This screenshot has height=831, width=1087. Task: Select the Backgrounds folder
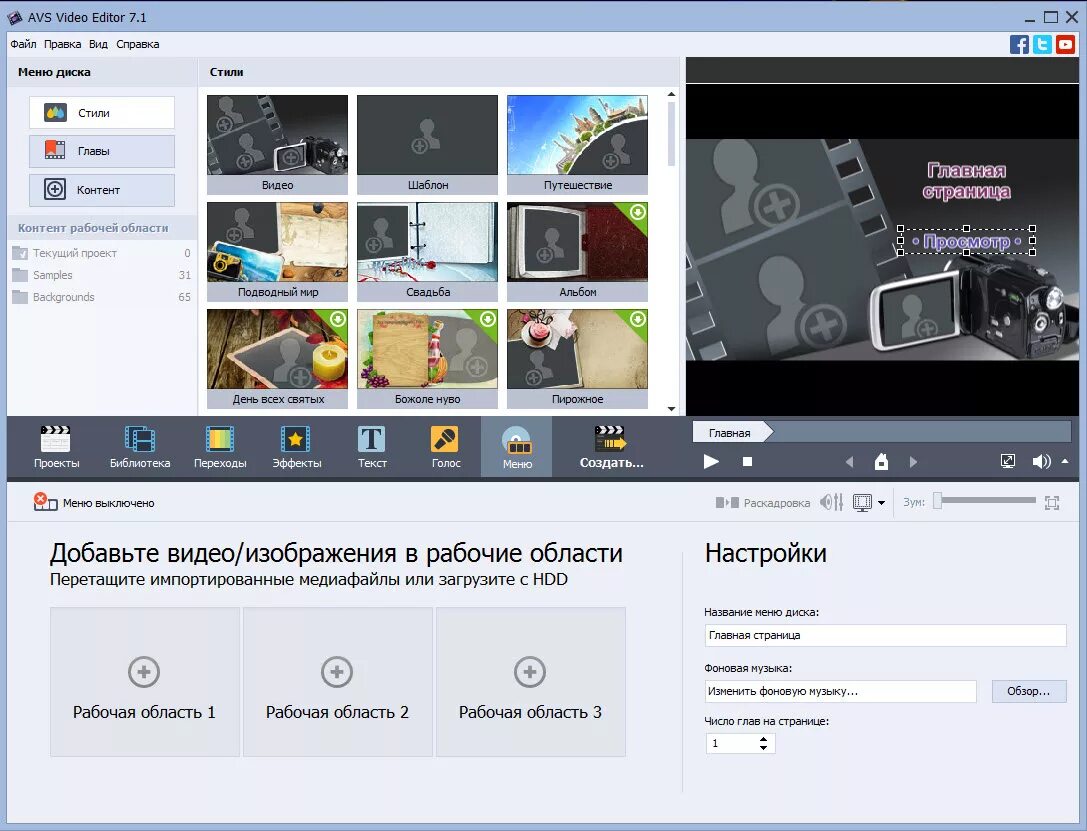101,297
